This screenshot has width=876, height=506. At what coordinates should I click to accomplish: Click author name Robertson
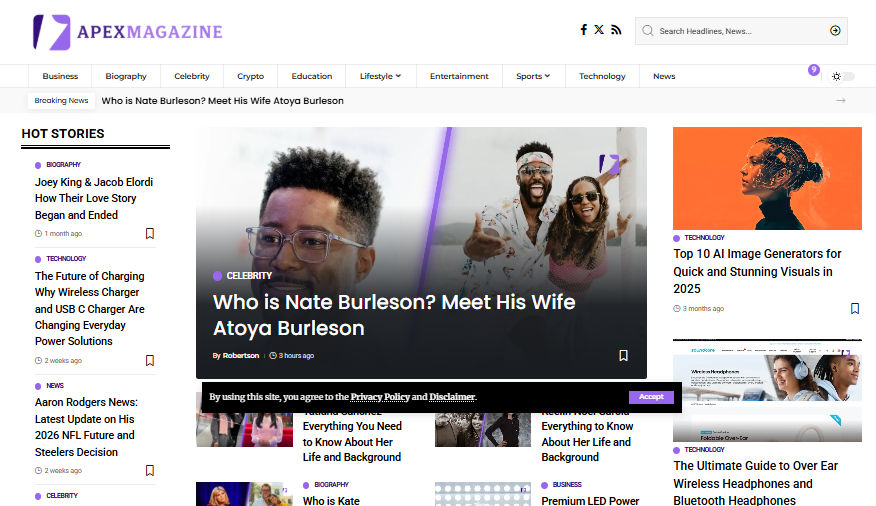(241, 356)
